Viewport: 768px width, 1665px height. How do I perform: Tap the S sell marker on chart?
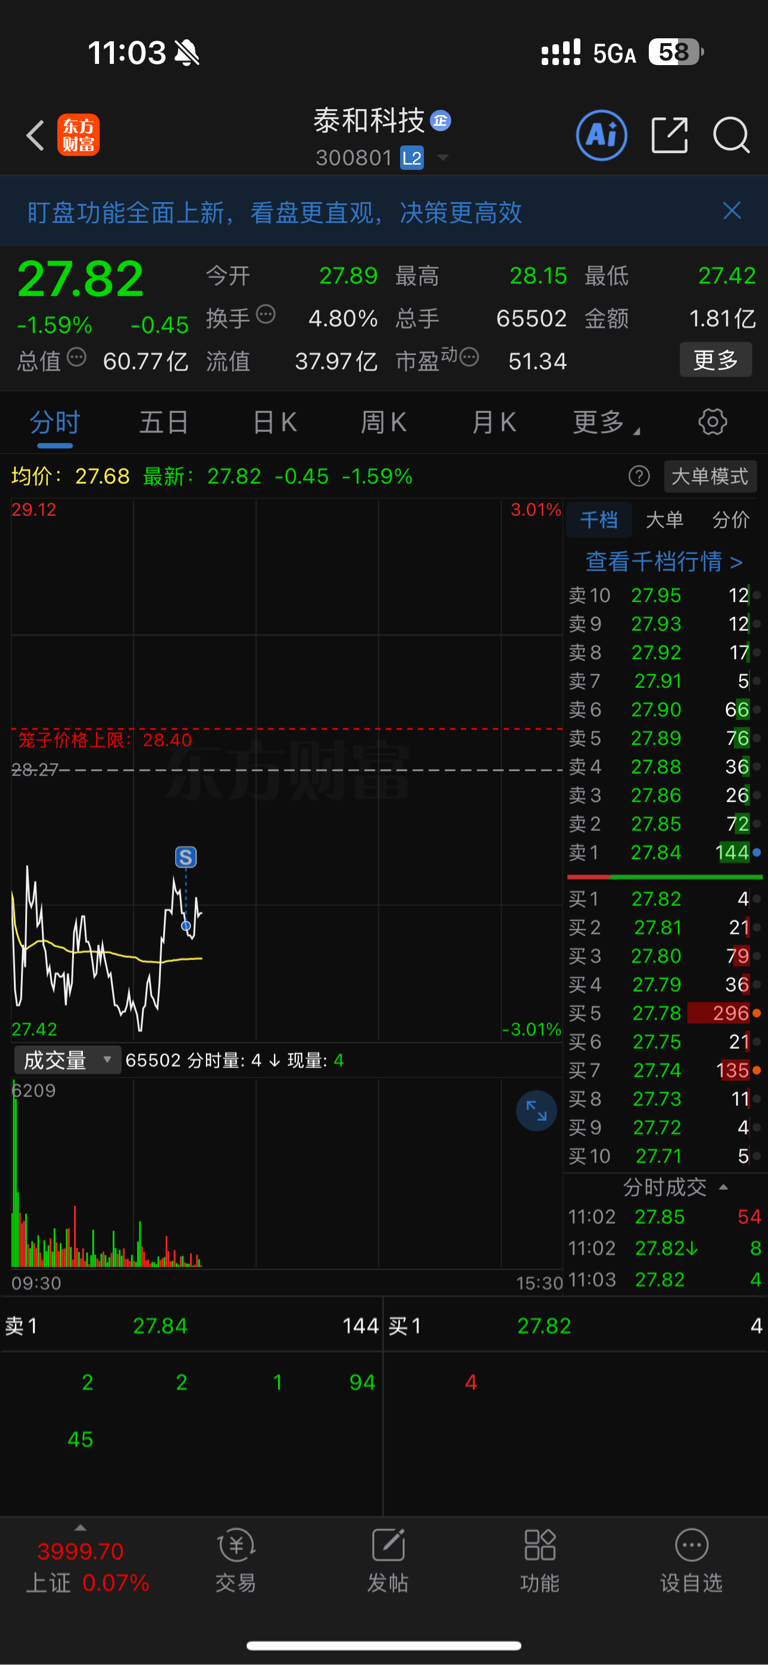tap(185, 857)
